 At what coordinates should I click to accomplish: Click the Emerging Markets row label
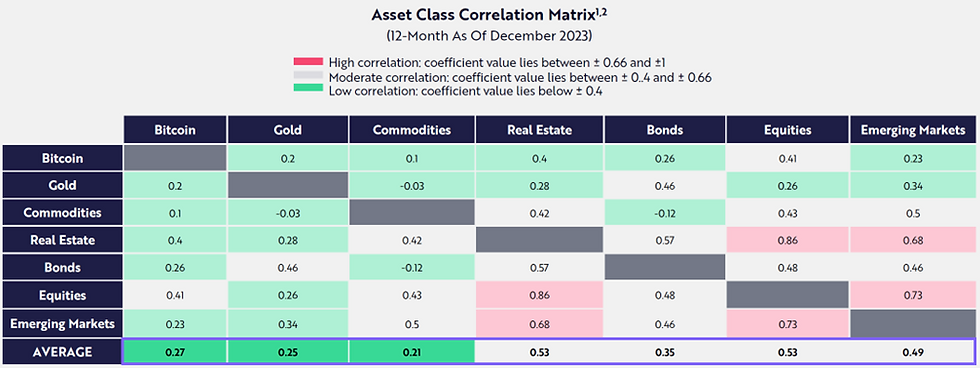coord(62,324)
